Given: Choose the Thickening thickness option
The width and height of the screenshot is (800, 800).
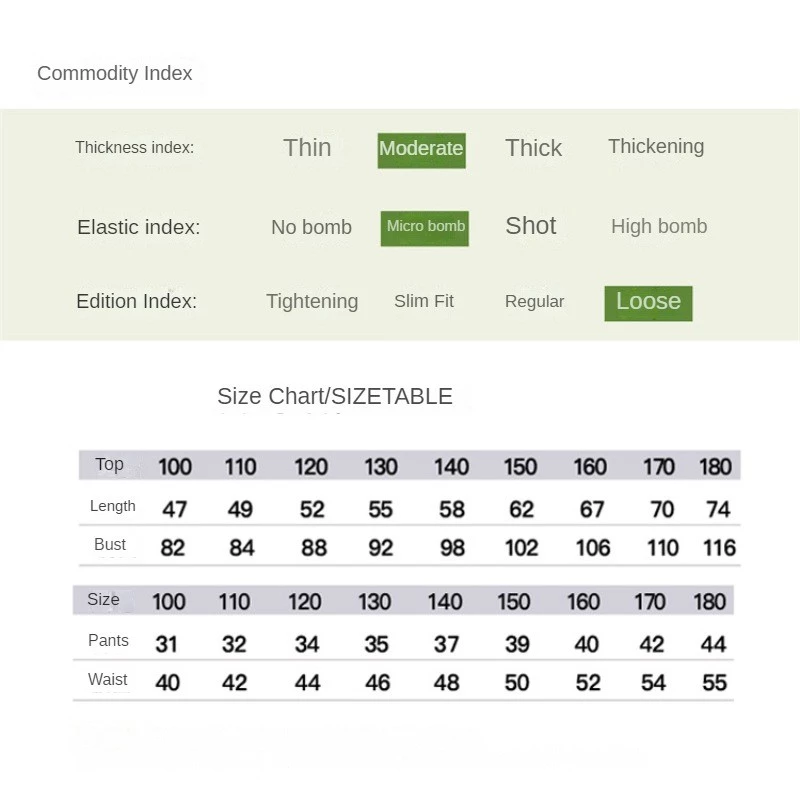Looking at the screenshot, I should (656, 146).
